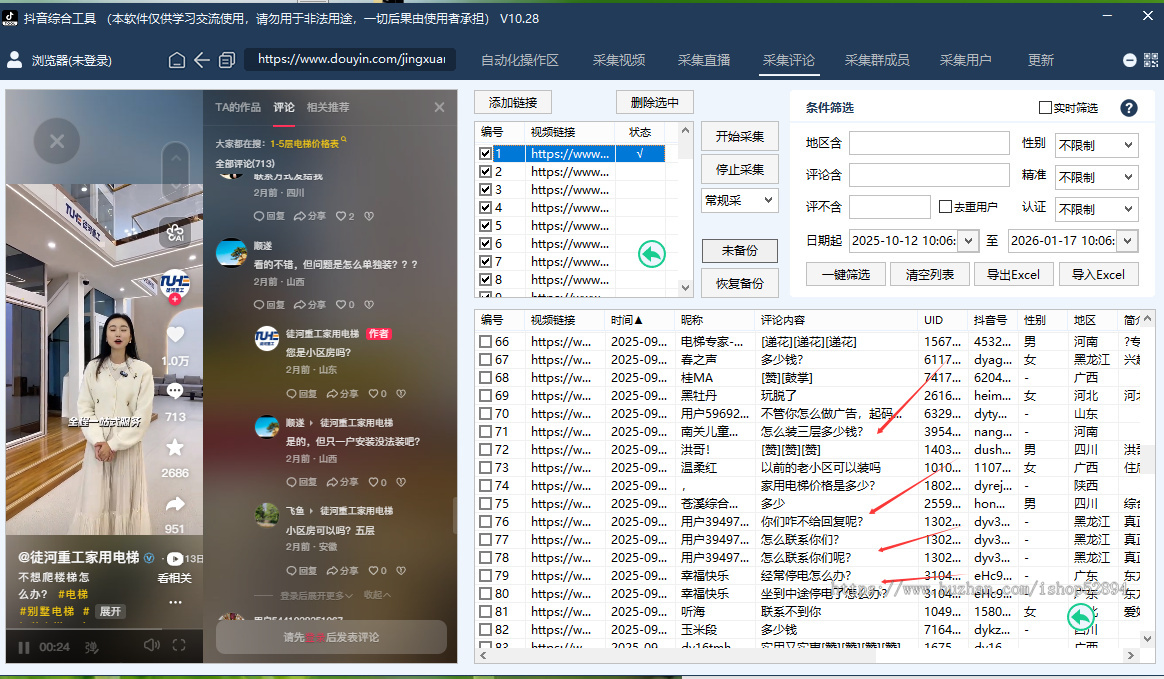The image size is (1164, 679).
Task: Click the 评论含 input field
Action: [x=929, y=174]
